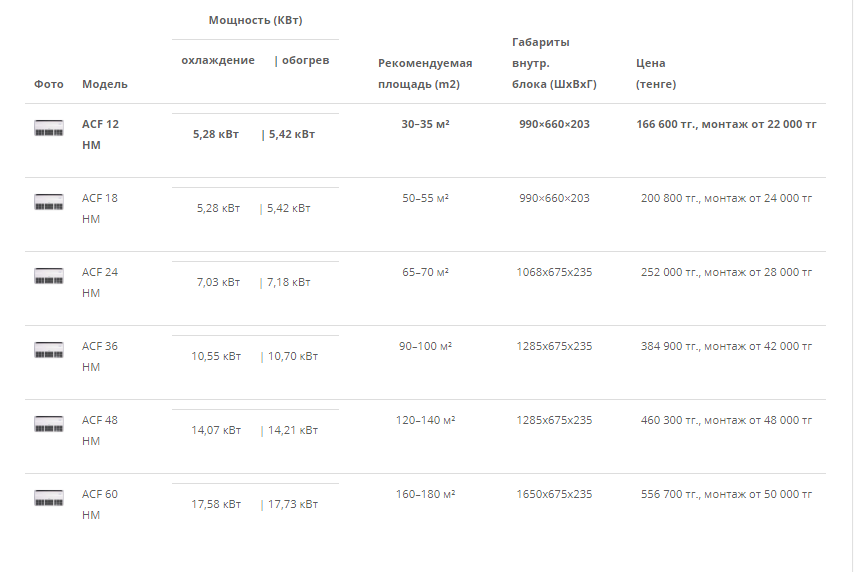This screenshot has width=854, height=572.
Task: Select the ACF 12 HM model name
Action: pos(100,134)
